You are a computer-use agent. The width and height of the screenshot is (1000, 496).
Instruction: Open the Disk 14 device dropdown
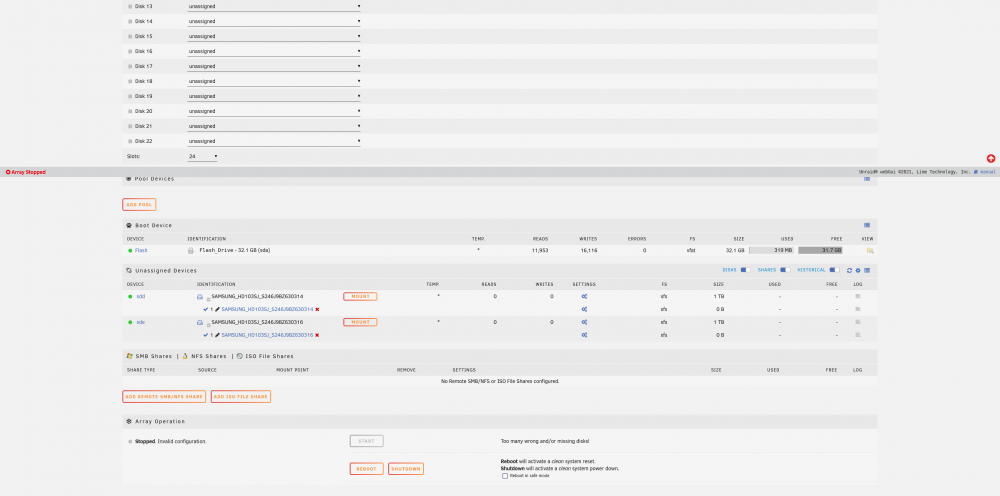point(274,21)
